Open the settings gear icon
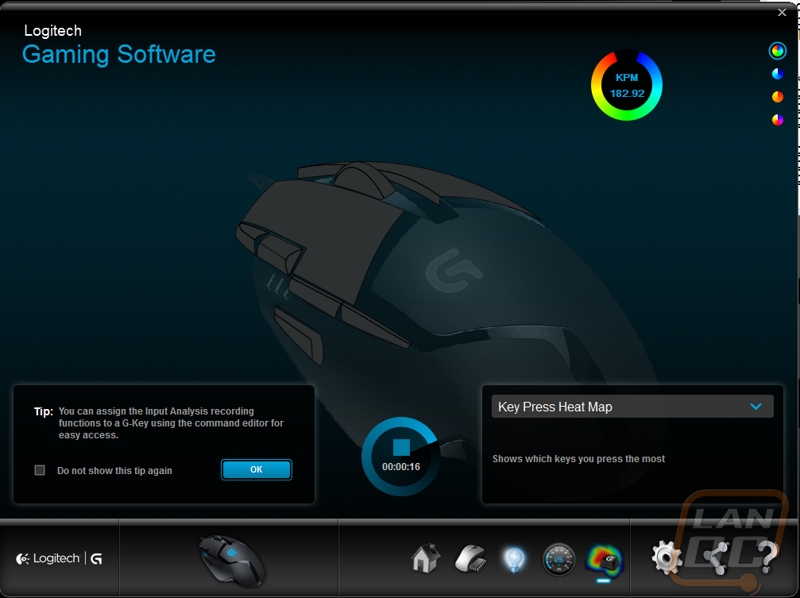 pos(666,558)
